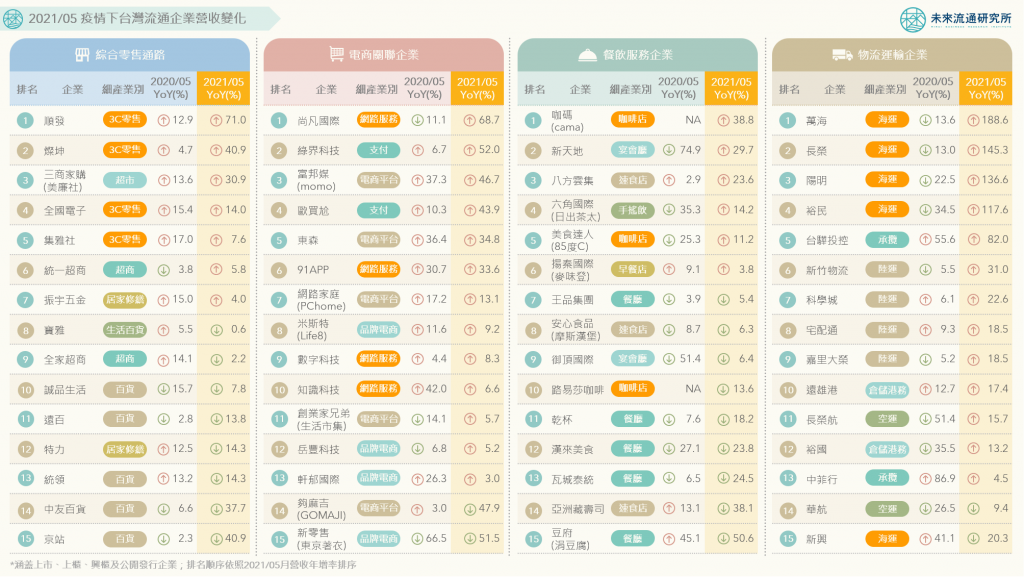The image size is (1024, 577).
Task: Click the company name 八方雲集
Action: click(572, 181)
